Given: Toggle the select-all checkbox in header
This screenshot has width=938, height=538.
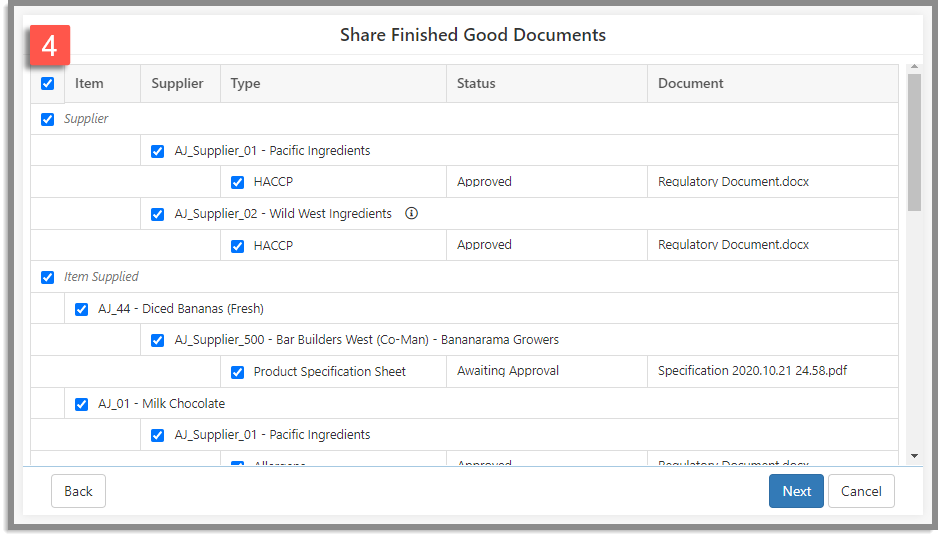Looking at the screenshot, I should point(48,83).
